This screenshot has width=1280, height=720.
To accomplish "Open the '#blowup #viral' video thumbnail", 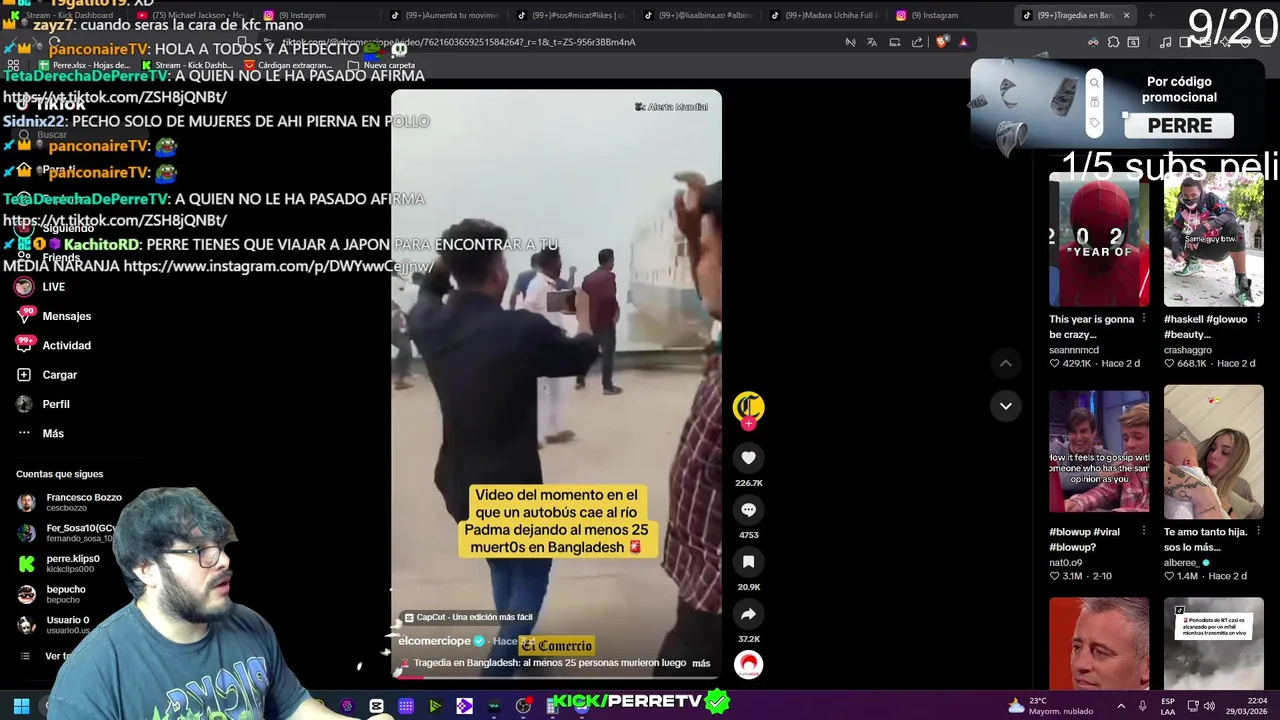I will point(1099,451).
